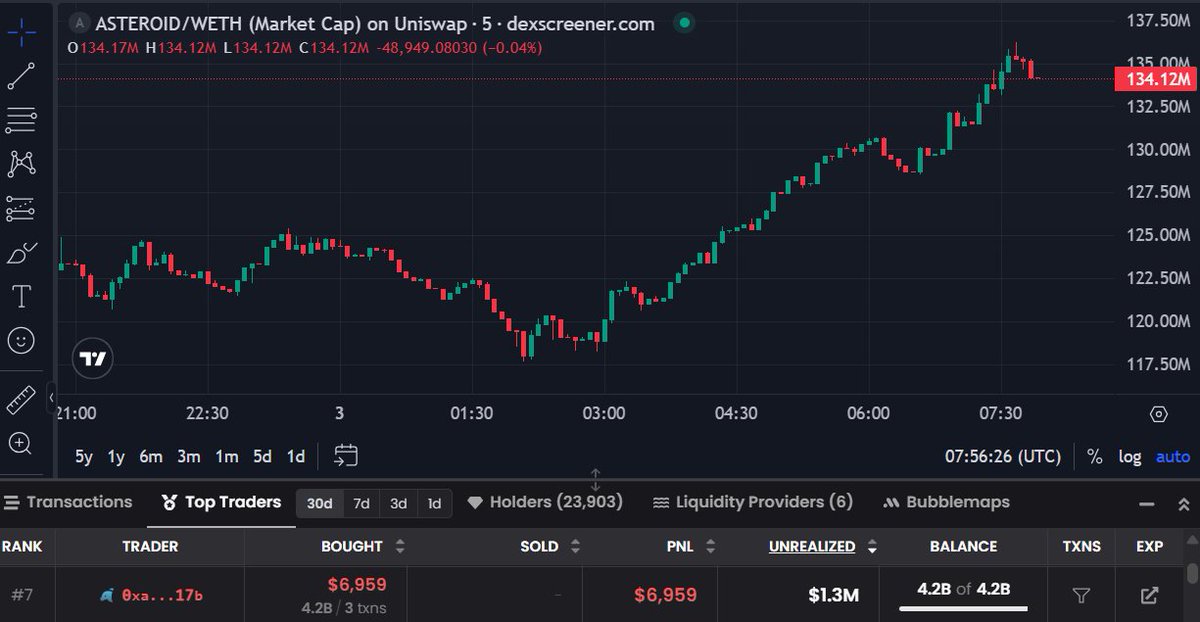Viewport: 1200px width, 622px height.
Task: Set chart range to 1m
Action: 227,456
